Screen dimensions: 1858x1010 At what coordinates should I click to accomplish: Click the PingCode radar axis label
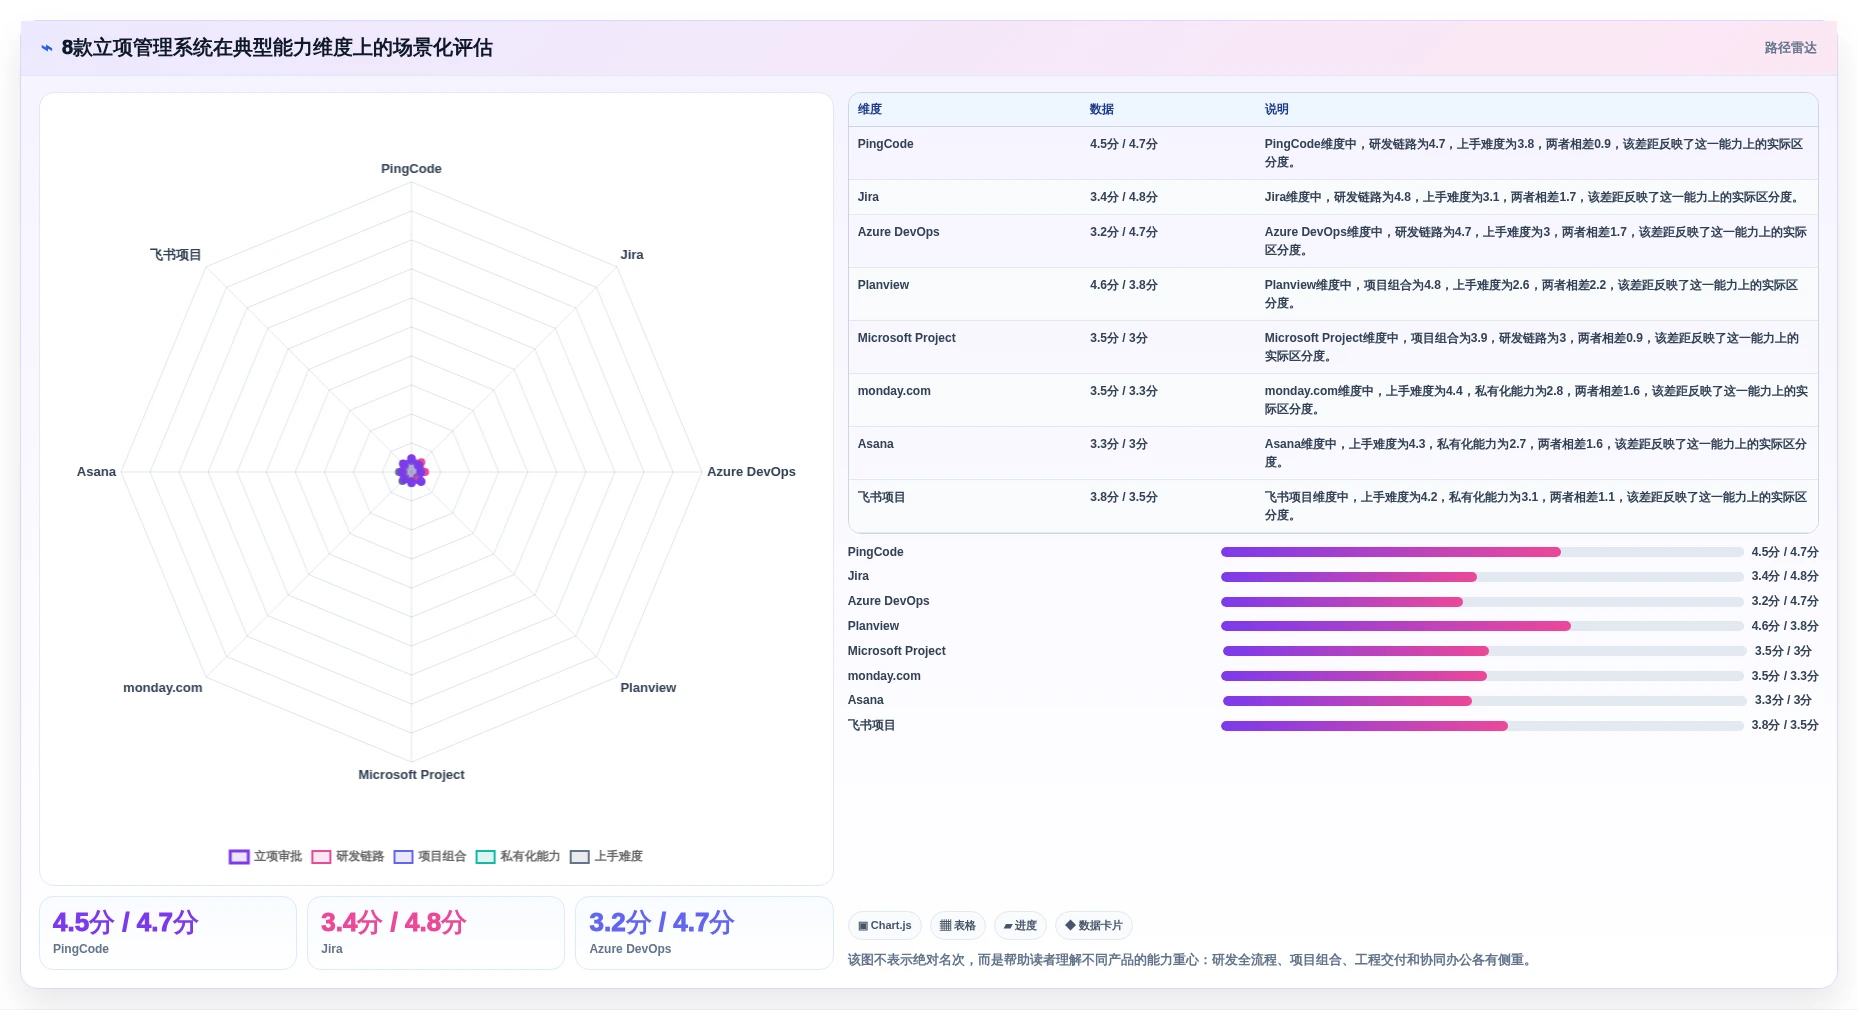coord(411,169)
